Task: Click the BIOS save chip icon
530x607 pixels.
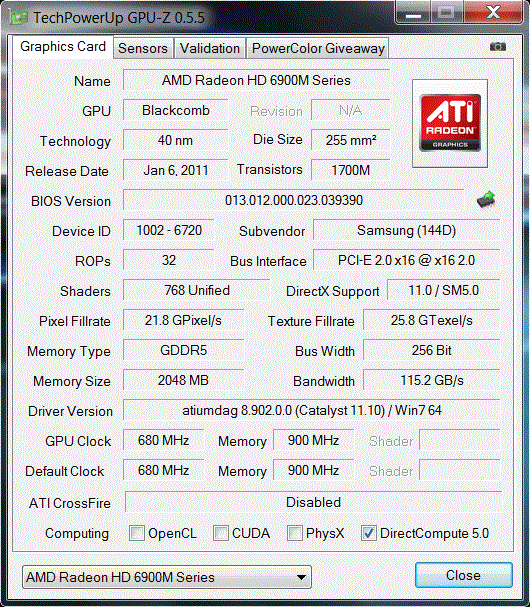Action: click(x=486, y=200)
